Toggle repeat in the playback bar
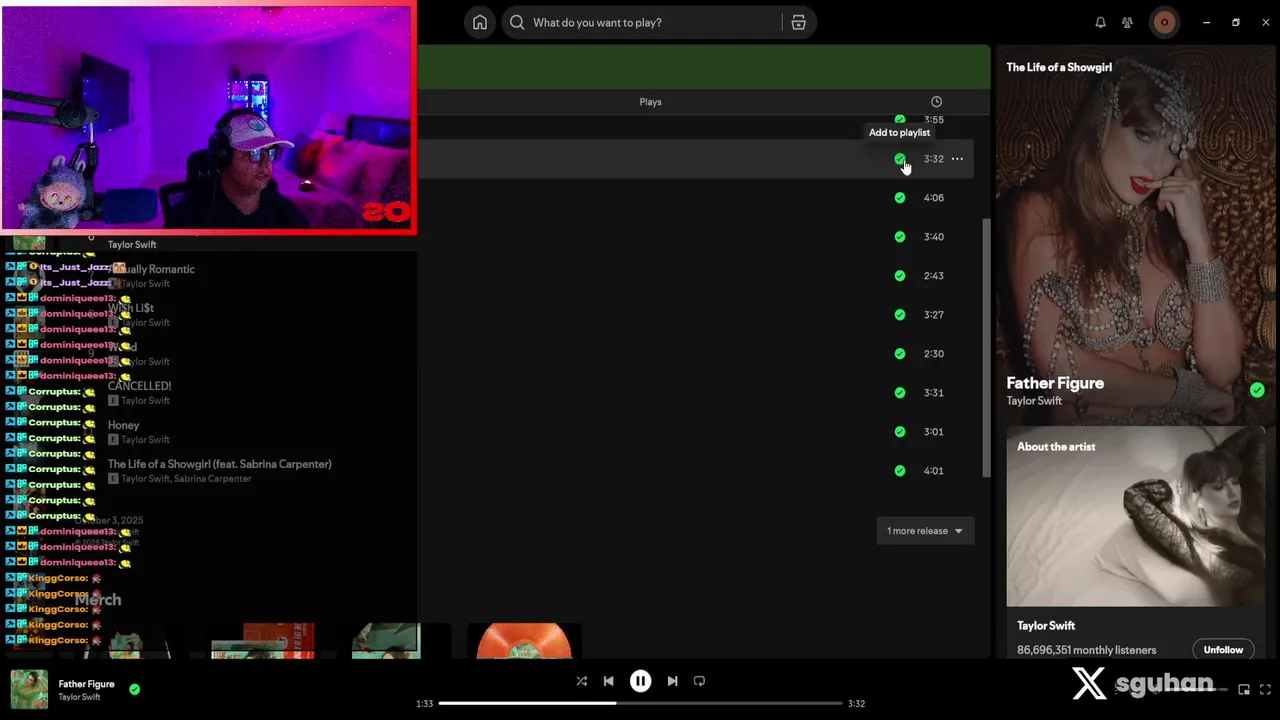1280x720 pixels. point(699,681)
